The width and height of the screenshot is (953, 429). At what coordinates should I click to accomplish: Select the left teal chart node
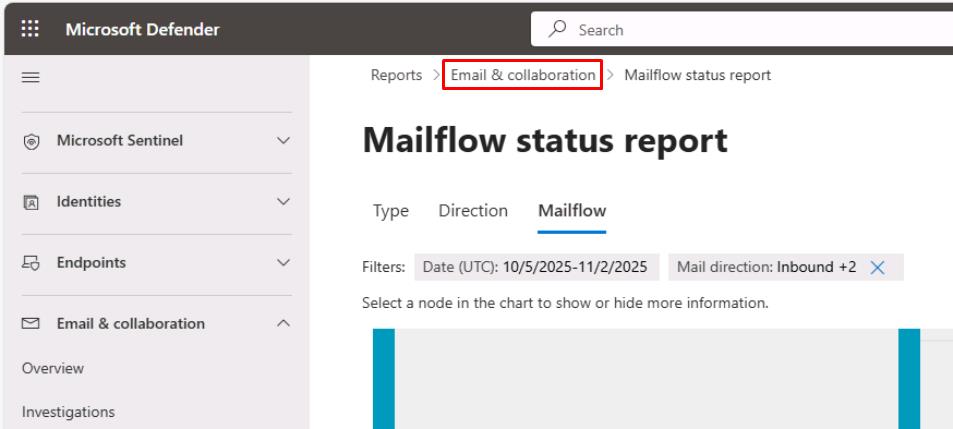click(x=384, y=380)
